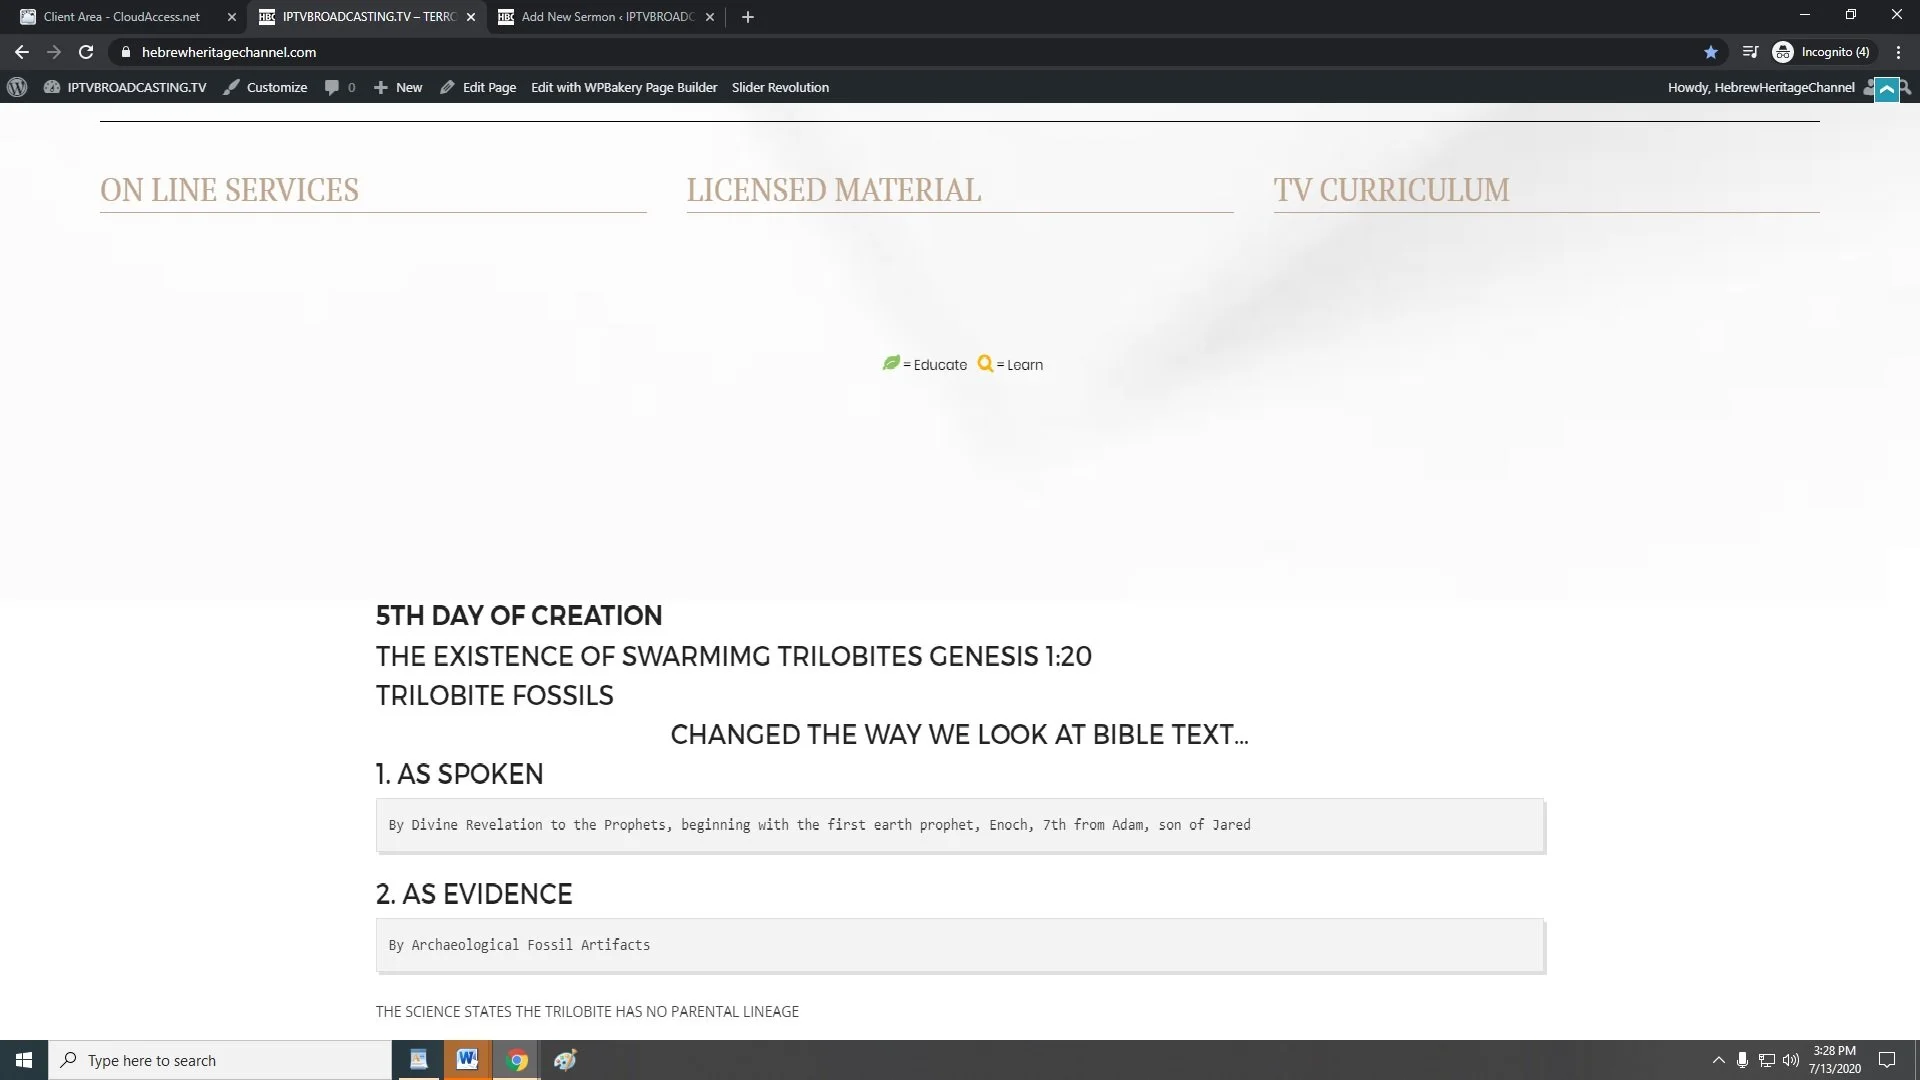The height and width of the screenshot is (1080, 1920).
Task: Click the Chrome icon in taskbar
Action: [517, 1060]
